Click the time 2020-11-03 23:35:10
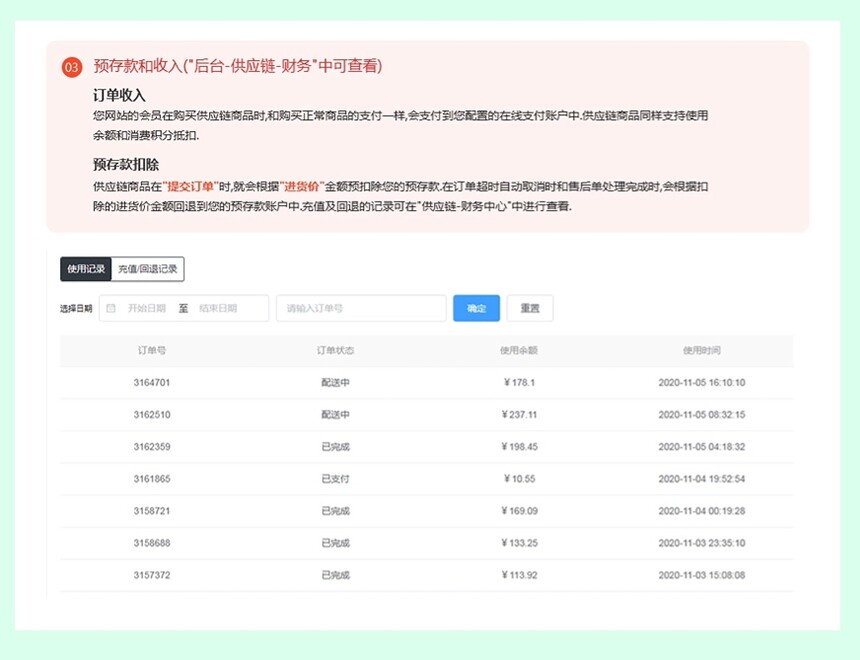This screenshot has height=660, width=860. (702, 543)
